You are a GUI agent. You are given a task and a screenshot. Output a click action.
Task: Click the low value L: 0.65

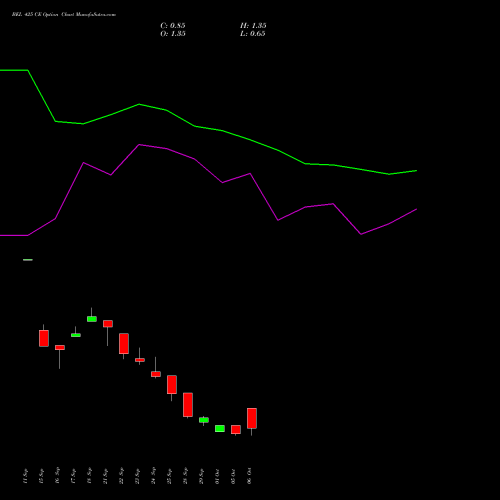tap(253, 34)
